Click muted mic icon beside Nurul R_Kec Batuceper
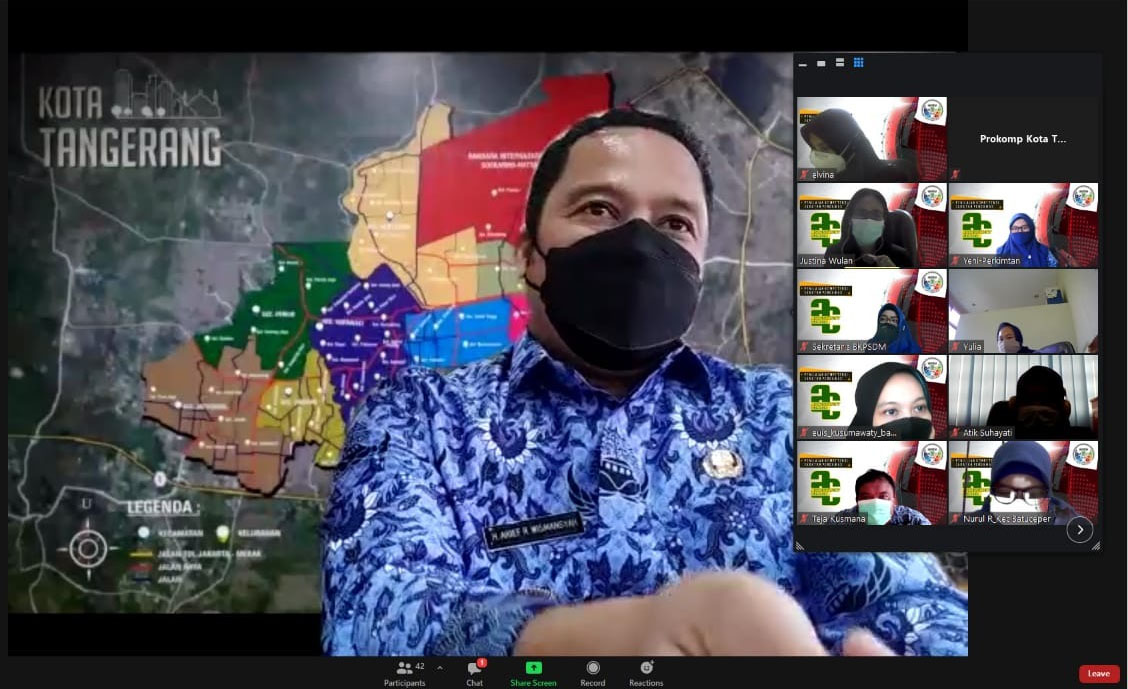The height and width of the screenshot is (689, 1128). 955,519
